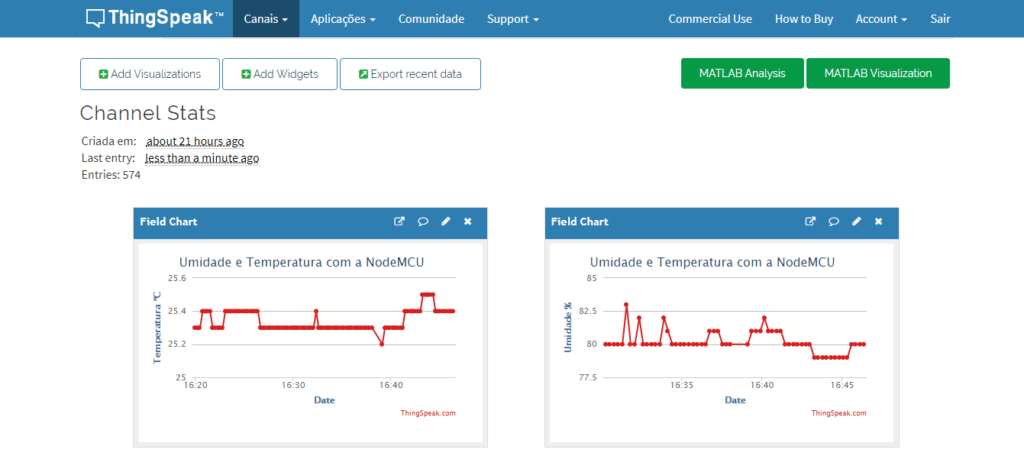Viewport: 1024px width, 469px height.
Task: Click the ThingSpeak logo
Action: pyautogui.click(x=155, y=18)
